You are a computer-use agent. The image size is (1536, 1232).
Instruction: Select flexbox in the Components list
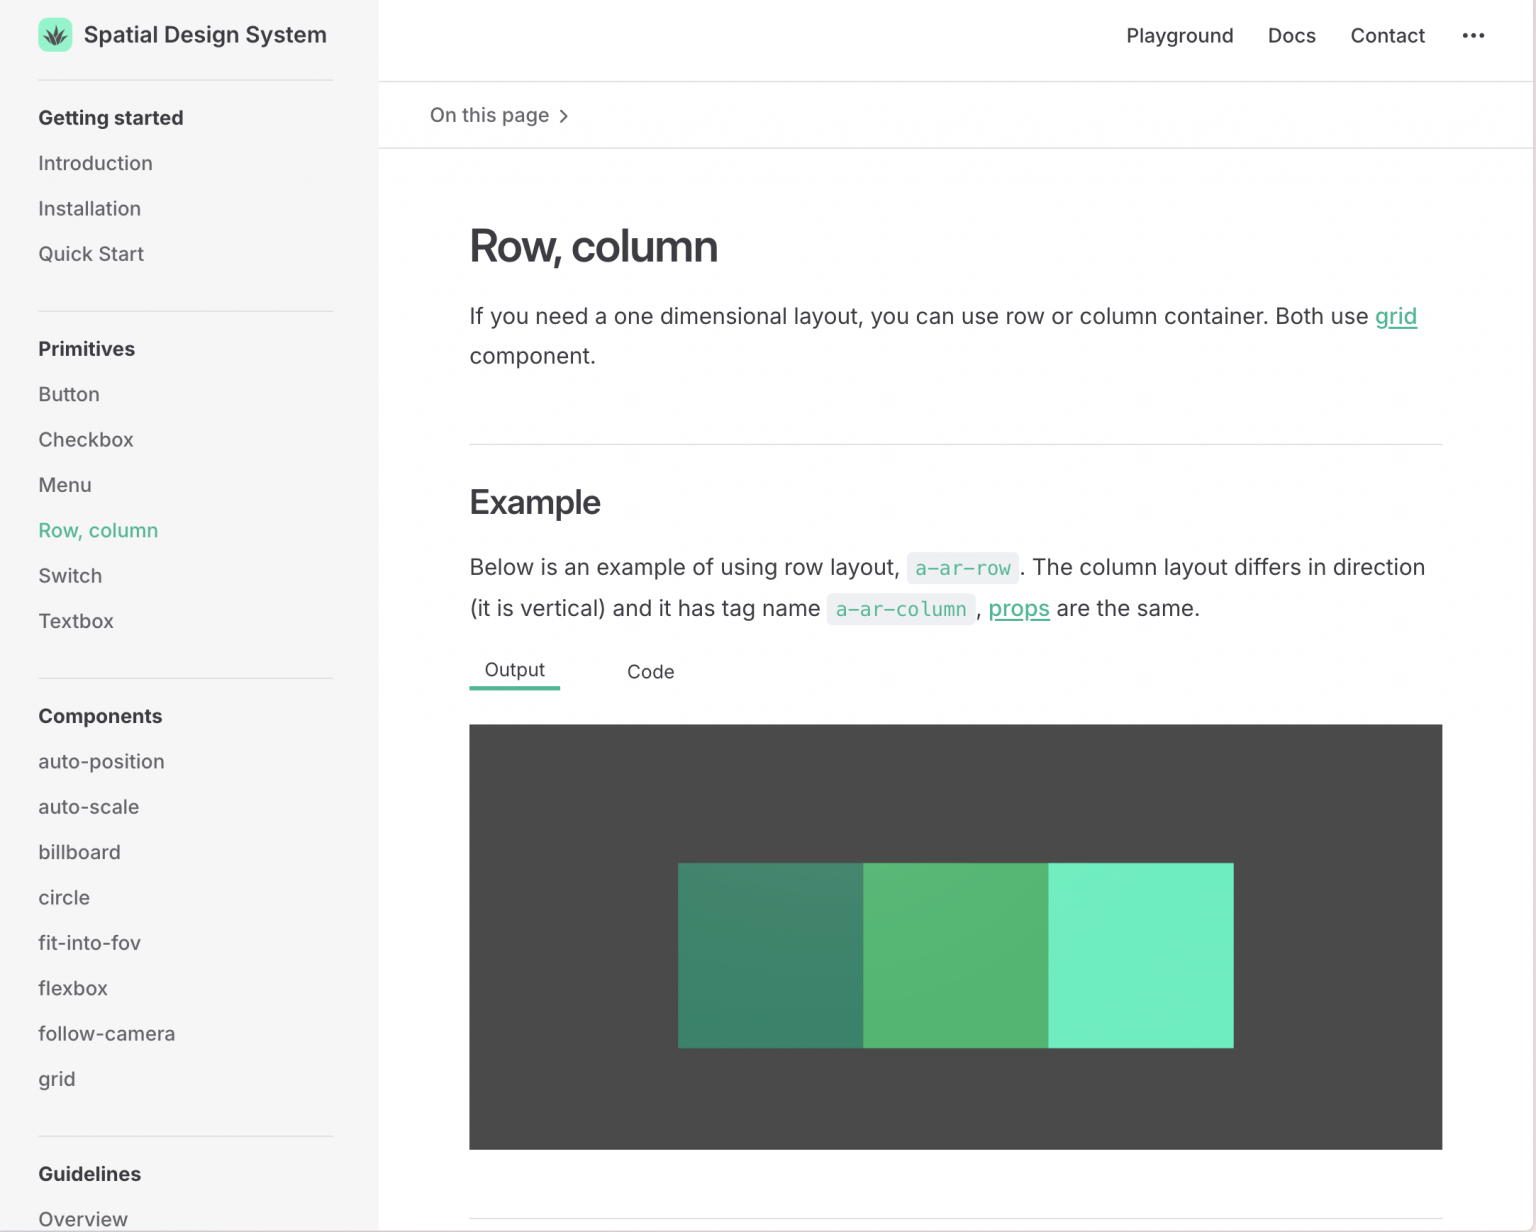73,988
